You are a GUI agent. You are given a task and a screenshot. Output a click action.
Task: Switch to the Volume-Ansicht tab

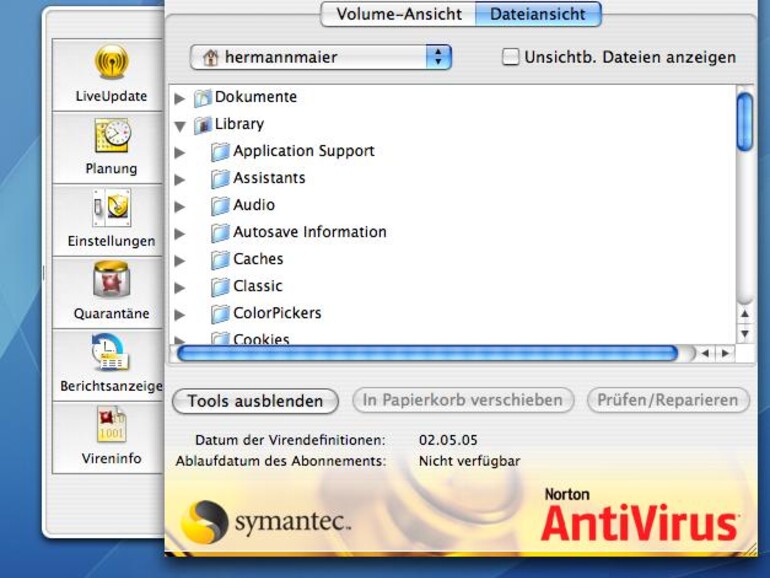pyautogui.click(x=398, y=14)
